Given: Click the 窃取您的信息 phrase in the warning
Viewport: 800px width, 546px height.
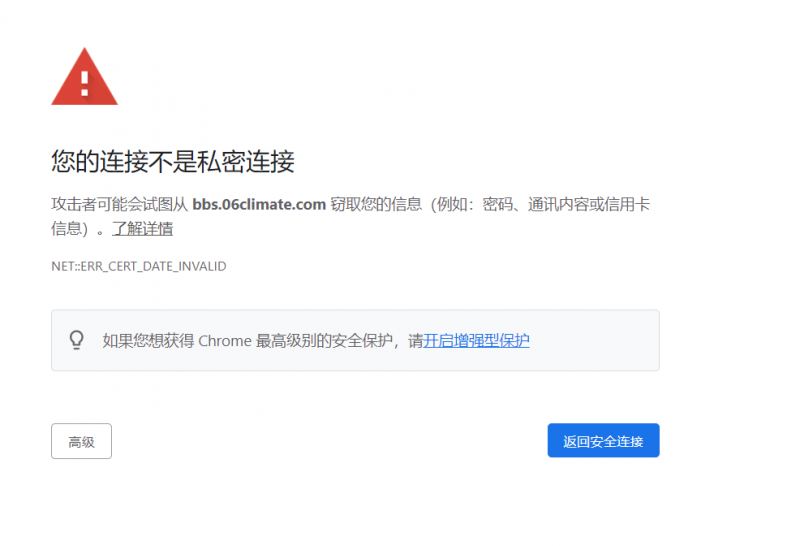Looking at the screenshot, I should [x=374, y=205].
